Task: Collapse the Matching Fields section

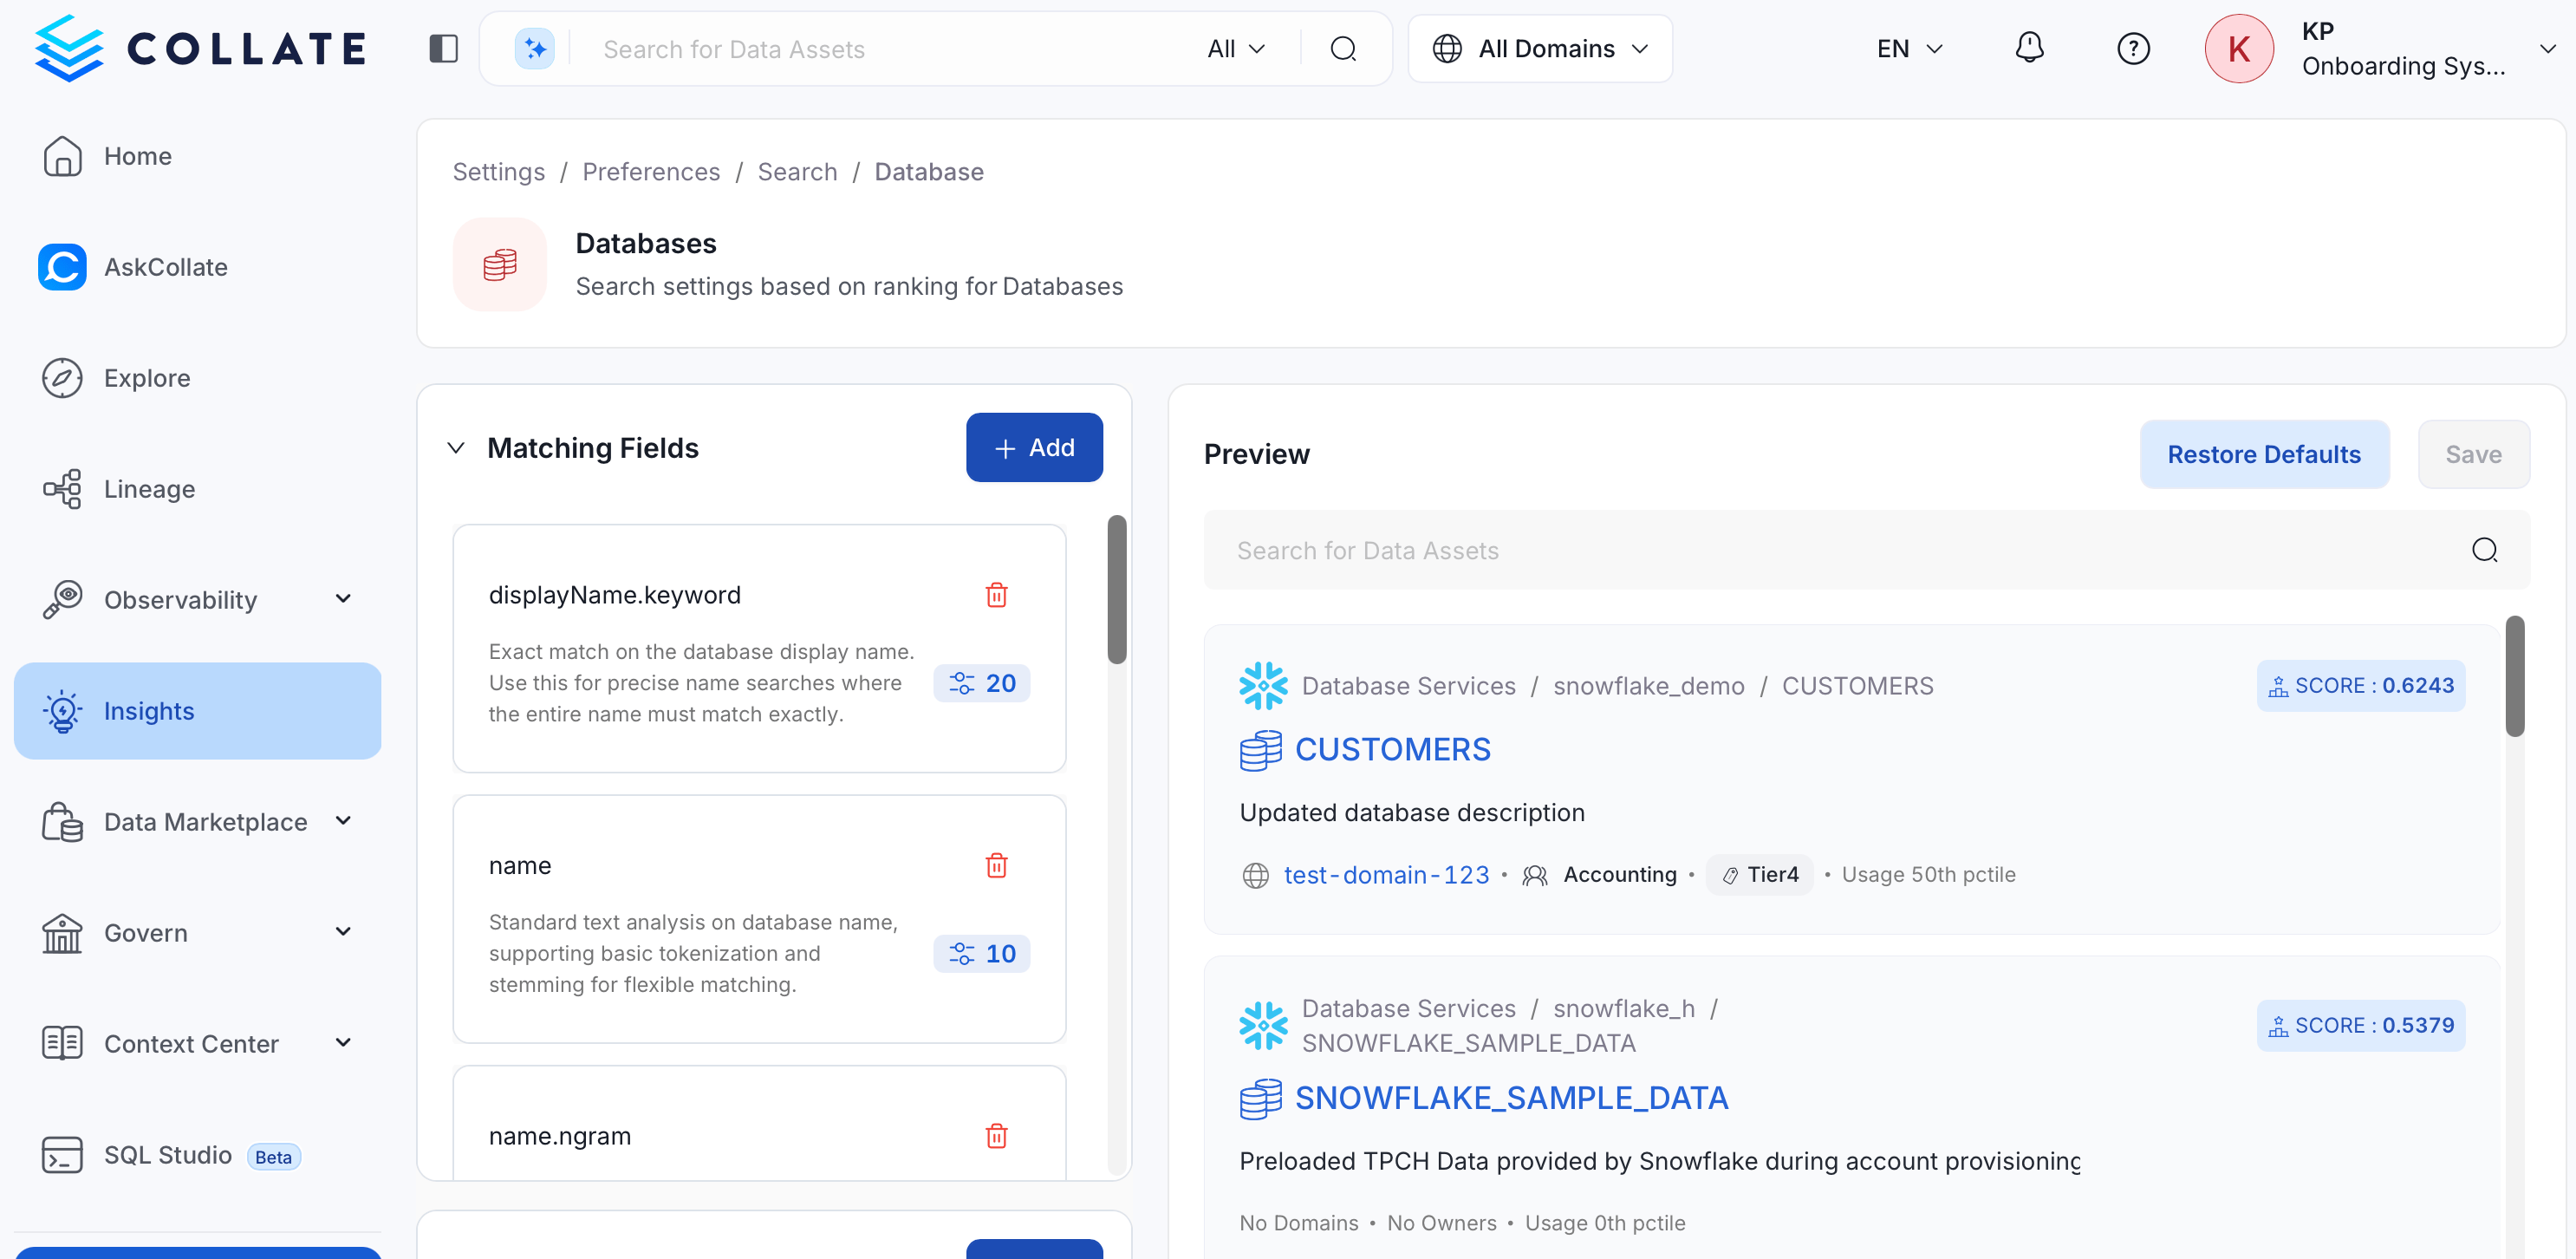Action: [456, 448]
